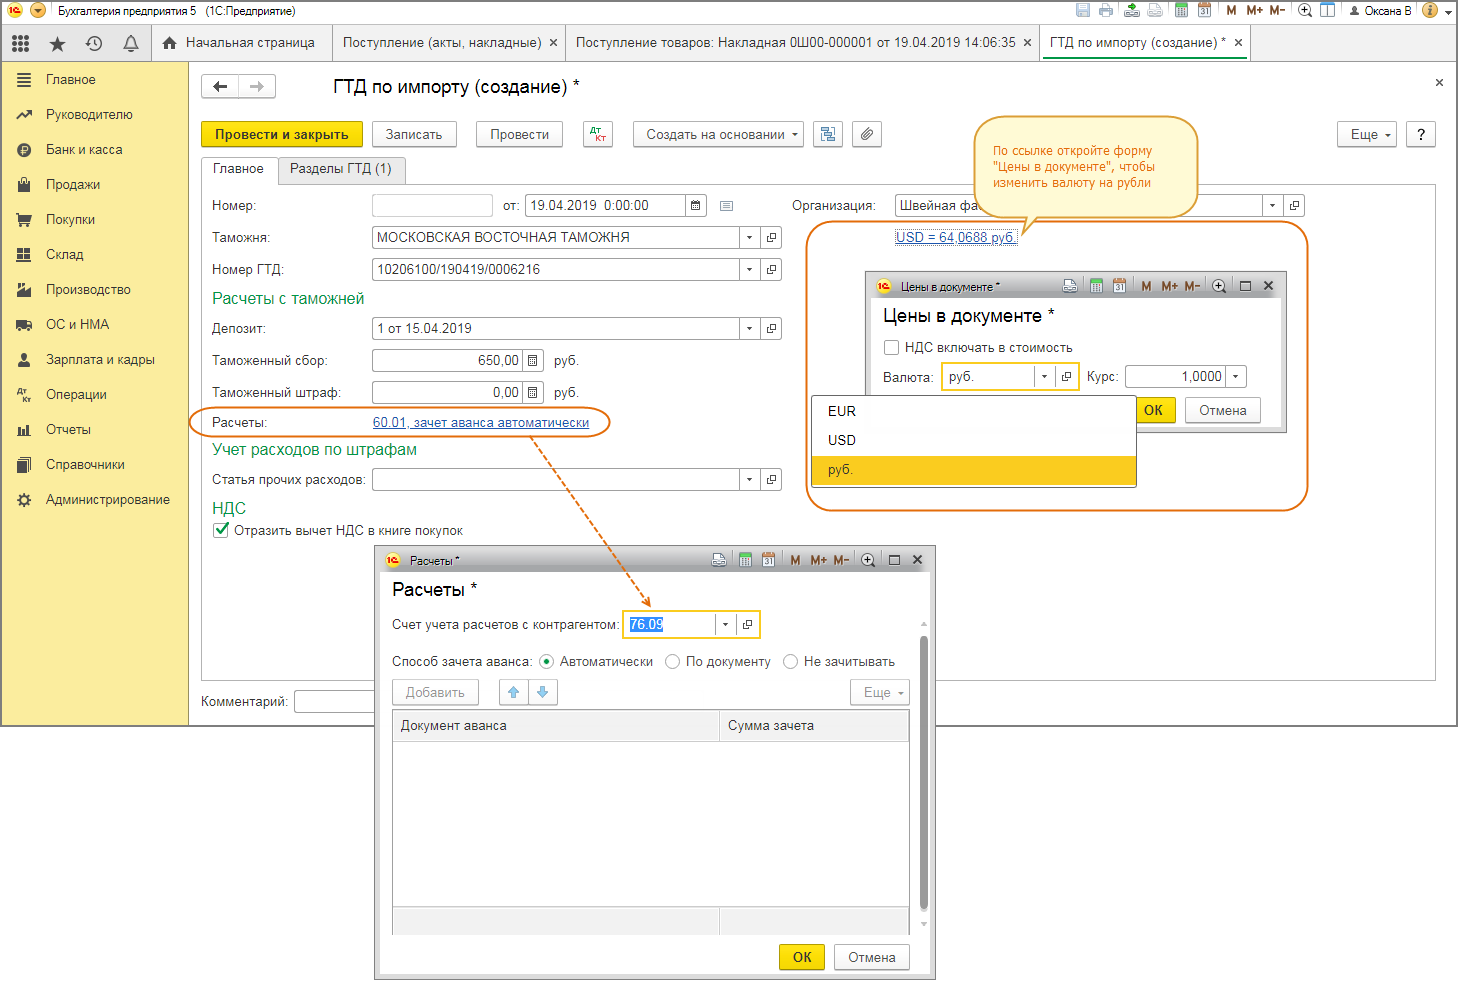Expand the Таможня dropdown list
This screenshot has width=1458, height=981.
tap(749, 237)
